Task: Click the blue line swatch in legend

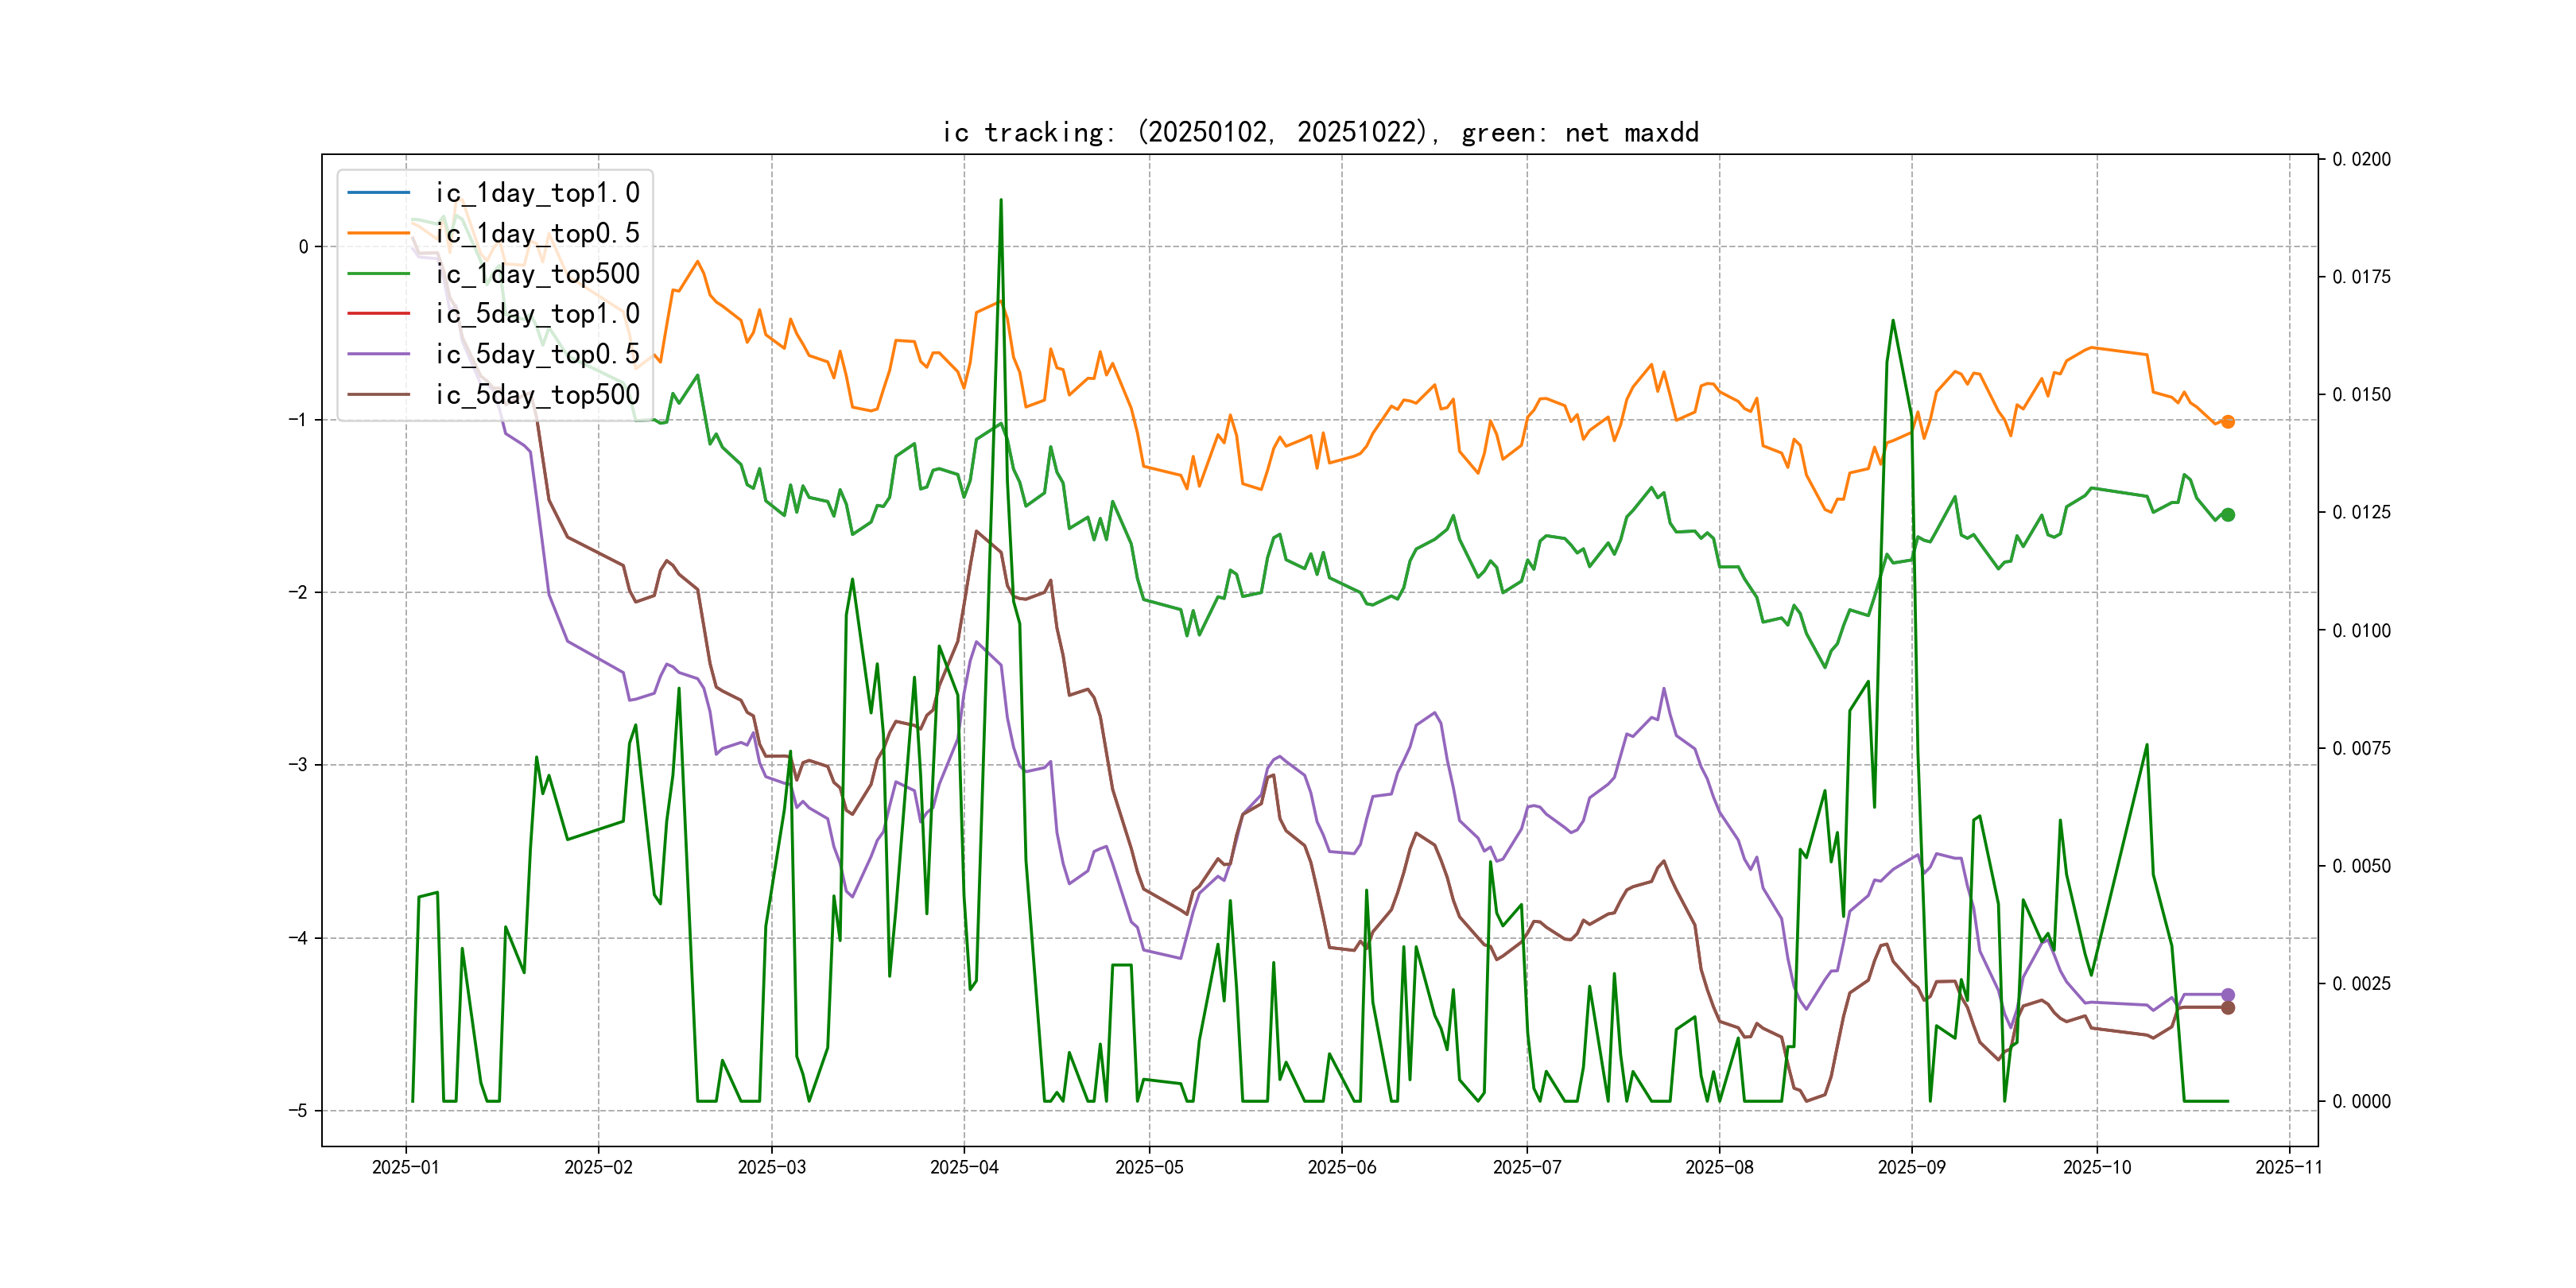Action: coord(379,192)
